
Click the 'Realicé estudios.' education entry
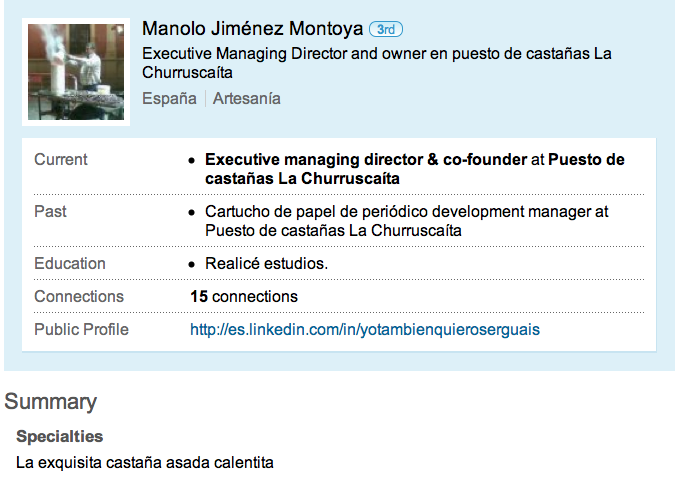(266, 264)
